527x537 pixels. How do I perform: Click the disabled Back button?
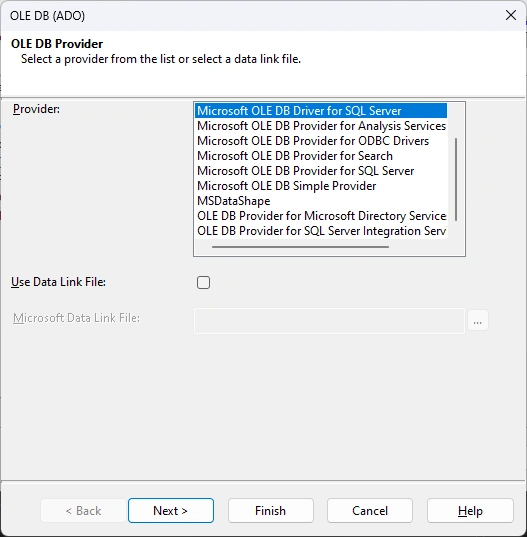click(84, 511)
